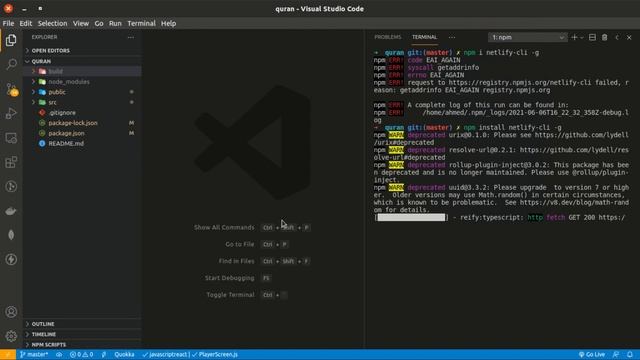Open the Accounts icon
The width and height of the screenshot is (640, 360).
point(11,312)
